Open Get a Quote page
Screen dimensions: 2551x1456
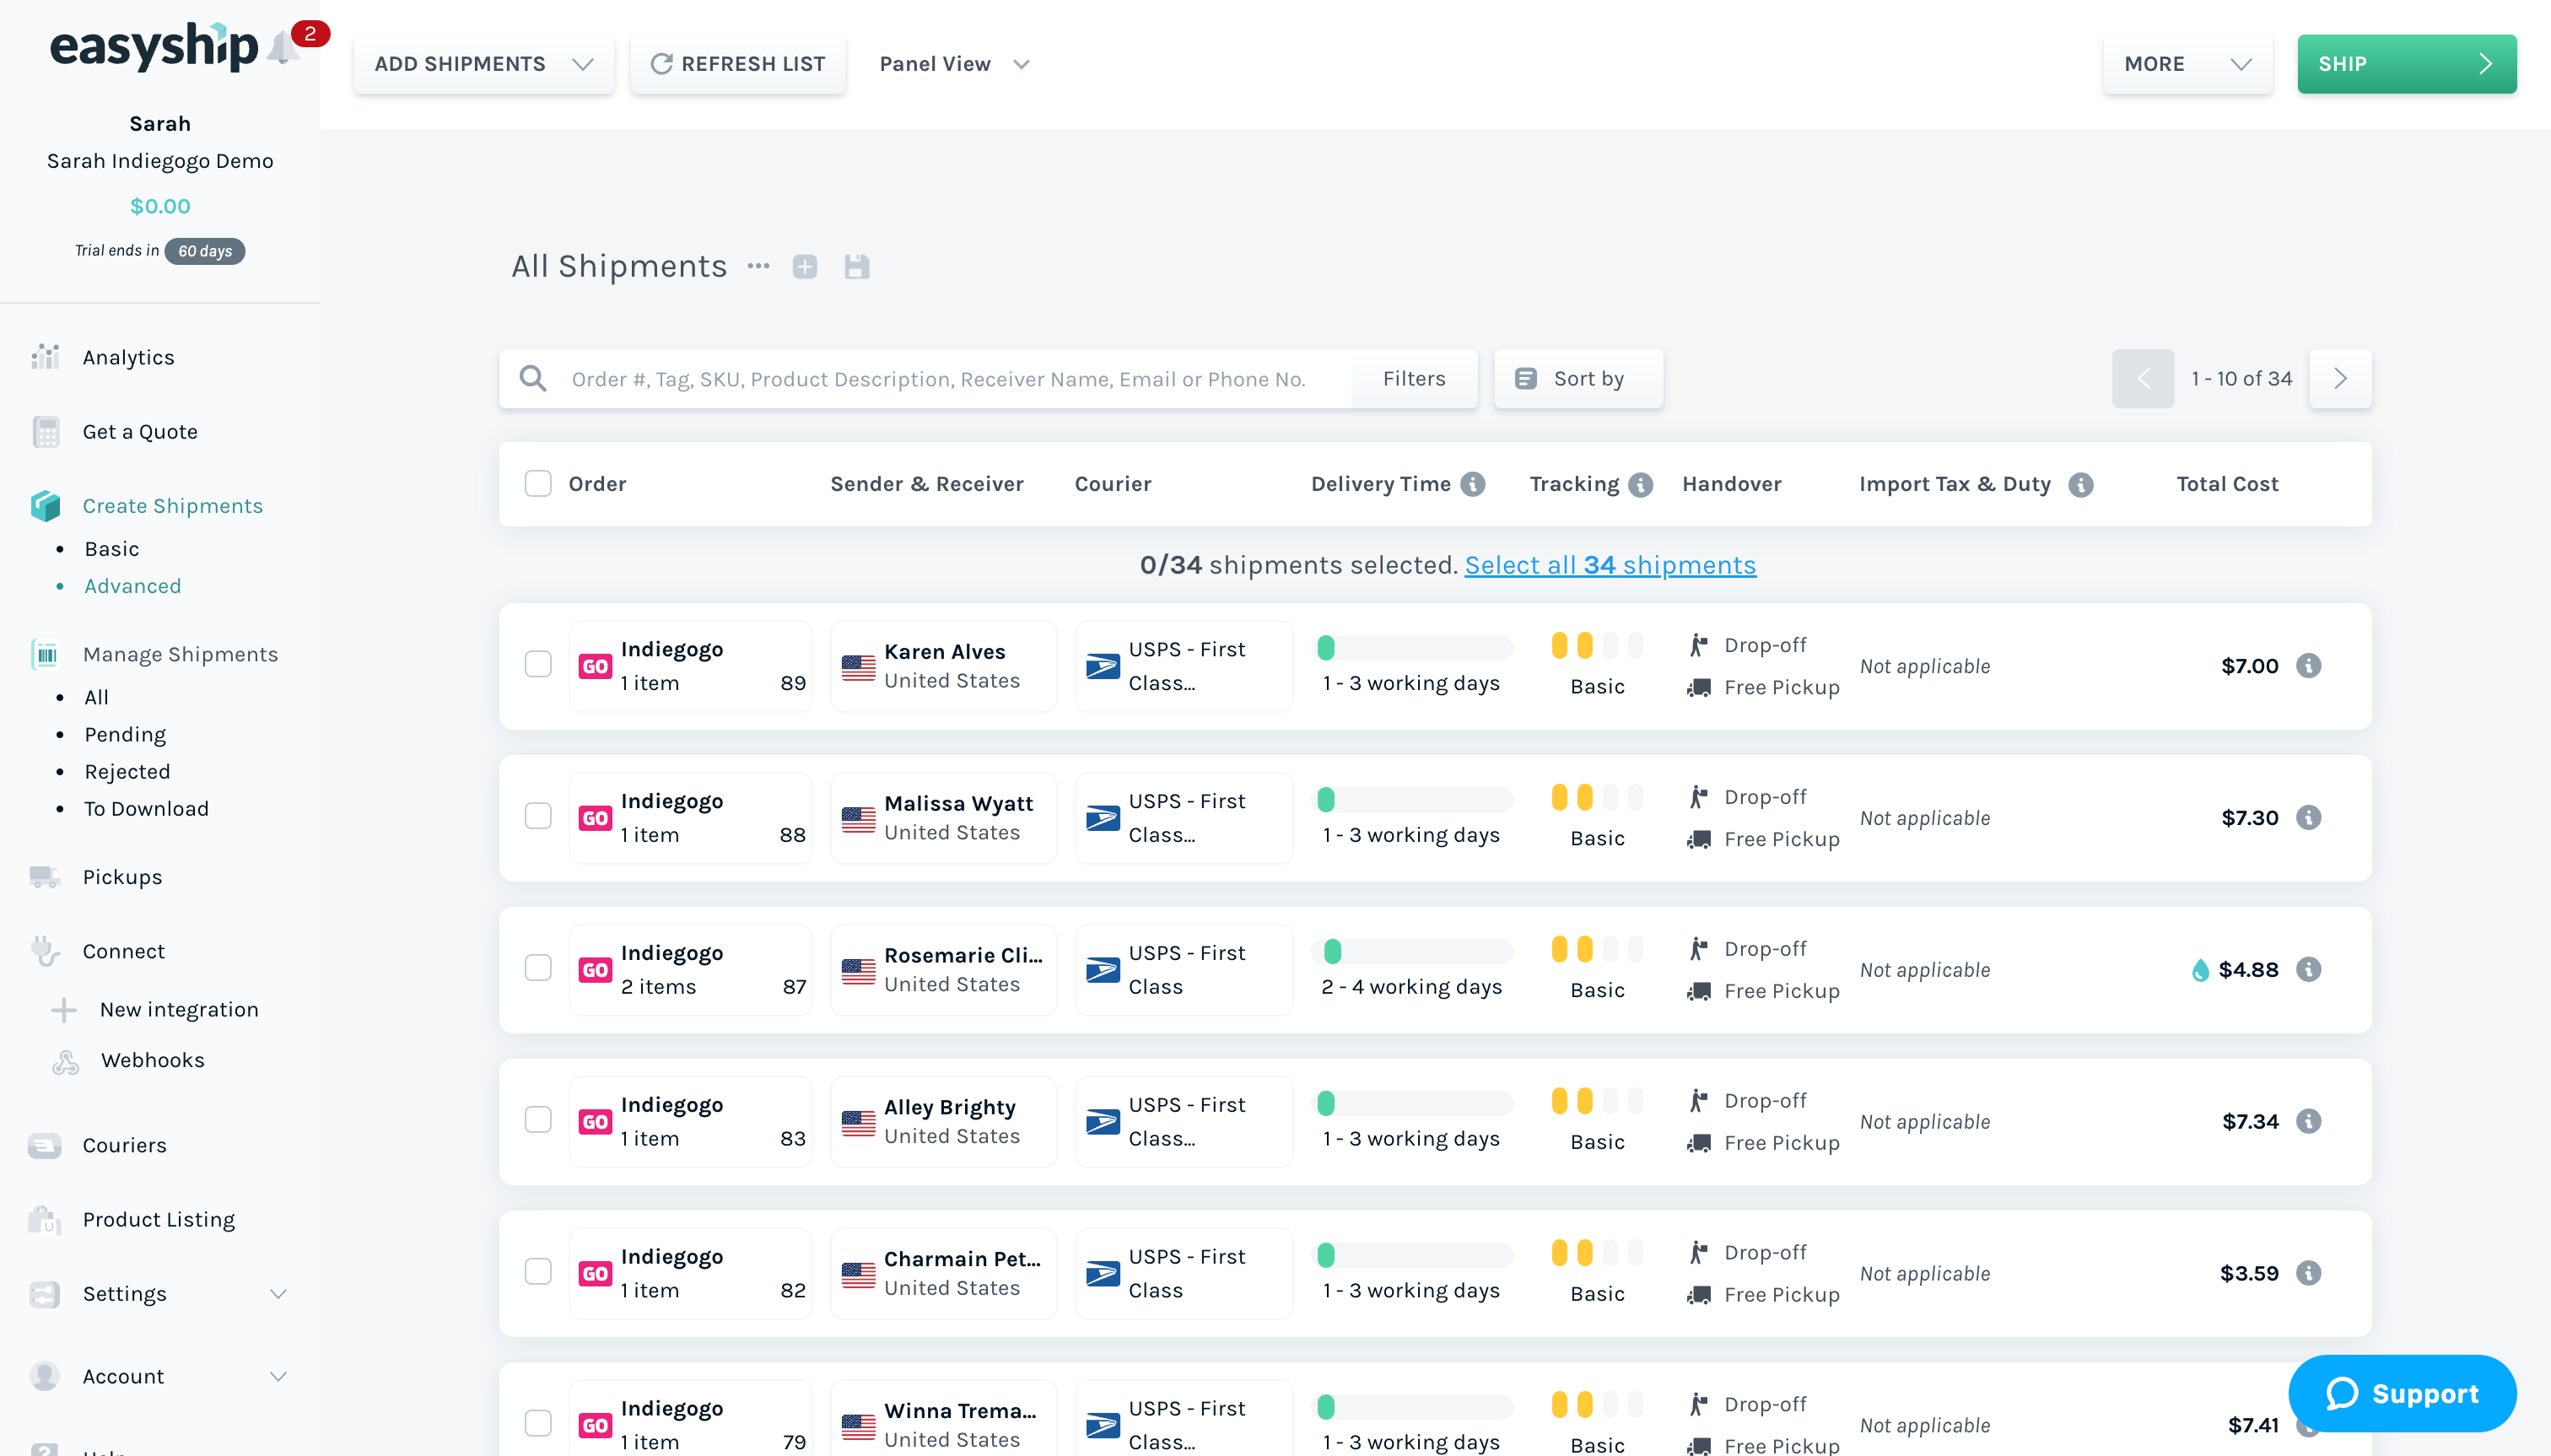[x=140, y=431]
